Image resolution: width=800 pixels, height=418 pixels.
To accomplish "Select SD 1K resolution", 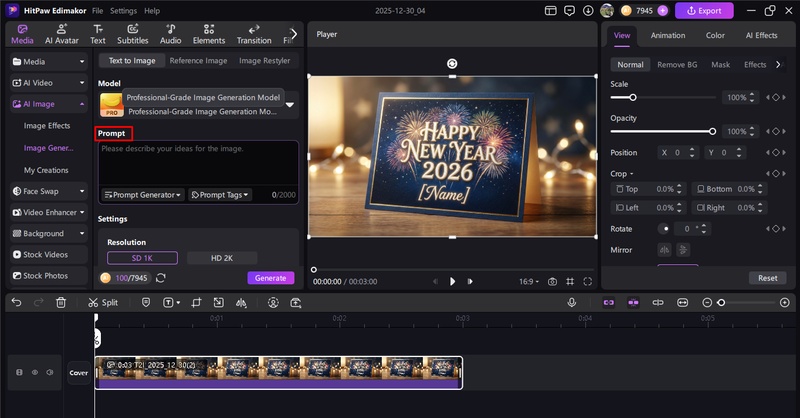I will [142, 258].
